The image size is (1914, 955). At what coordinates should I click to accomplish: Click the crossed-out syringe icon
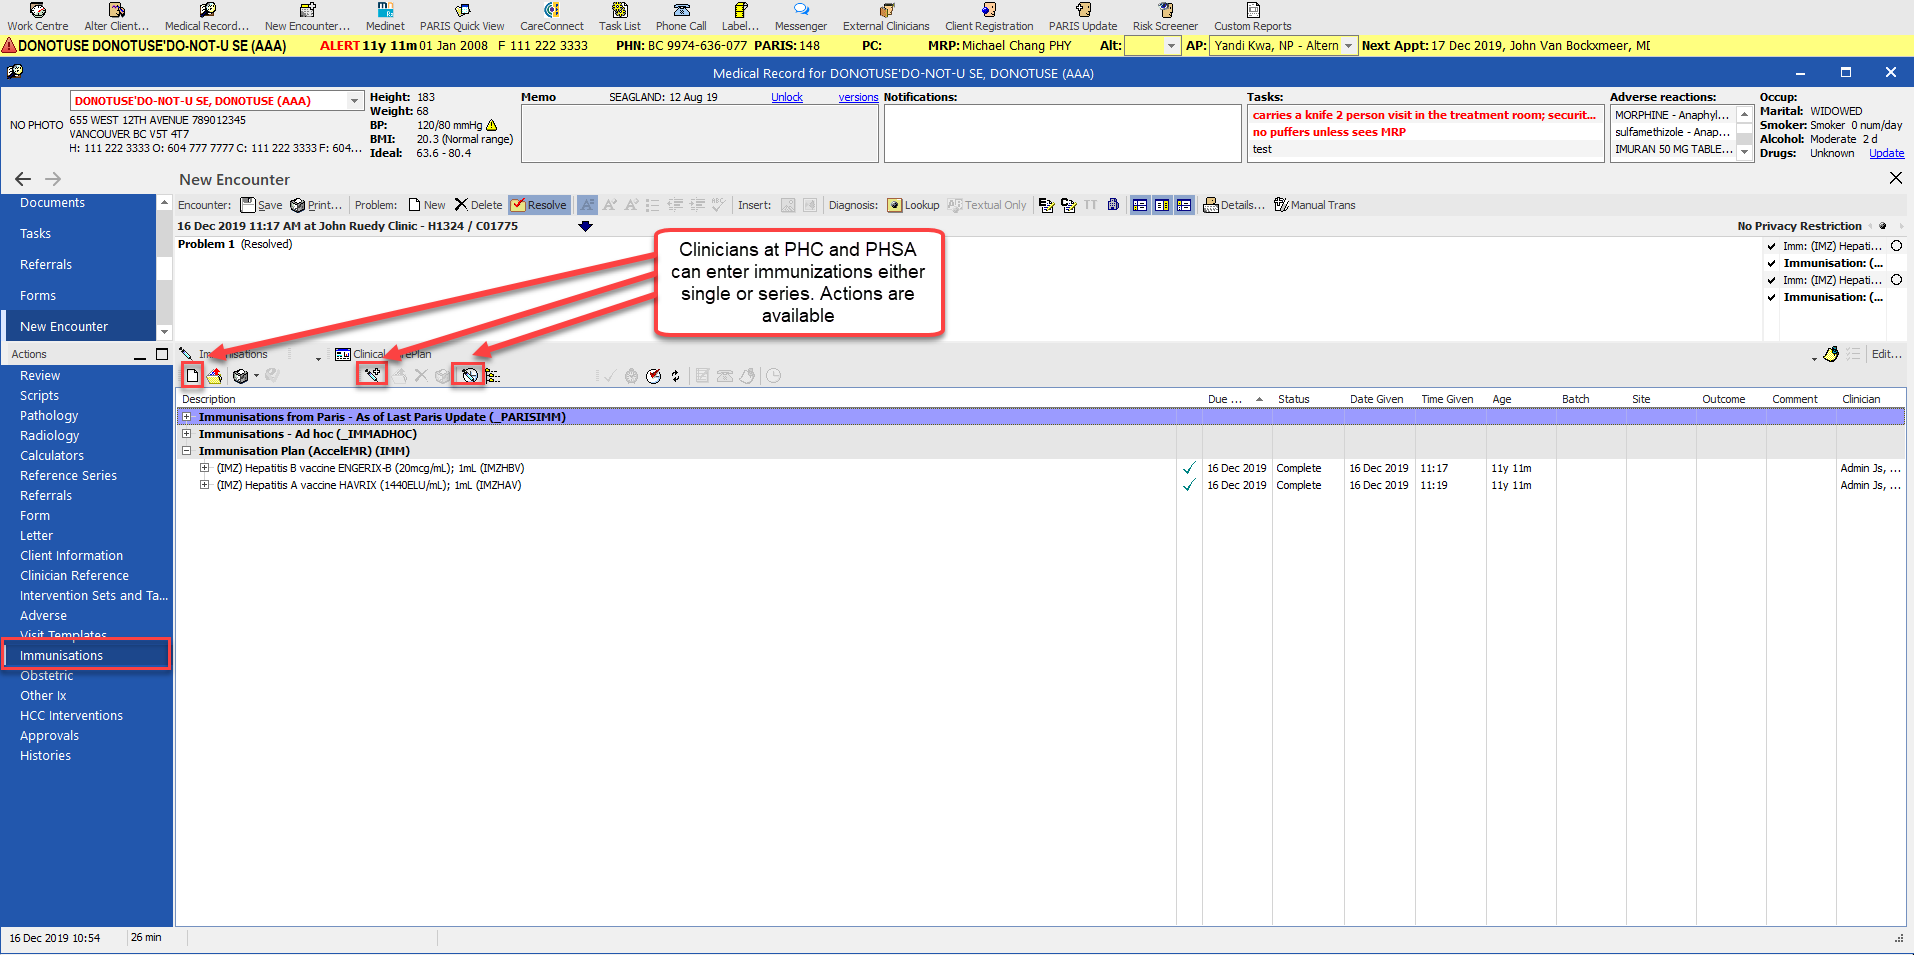click(469, 376)
